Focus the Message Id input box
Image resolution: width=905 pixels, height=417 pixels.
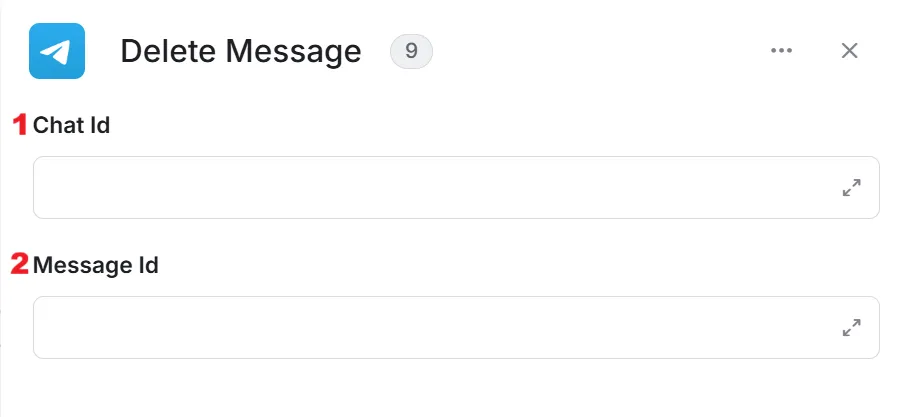[x=456, y=327]
